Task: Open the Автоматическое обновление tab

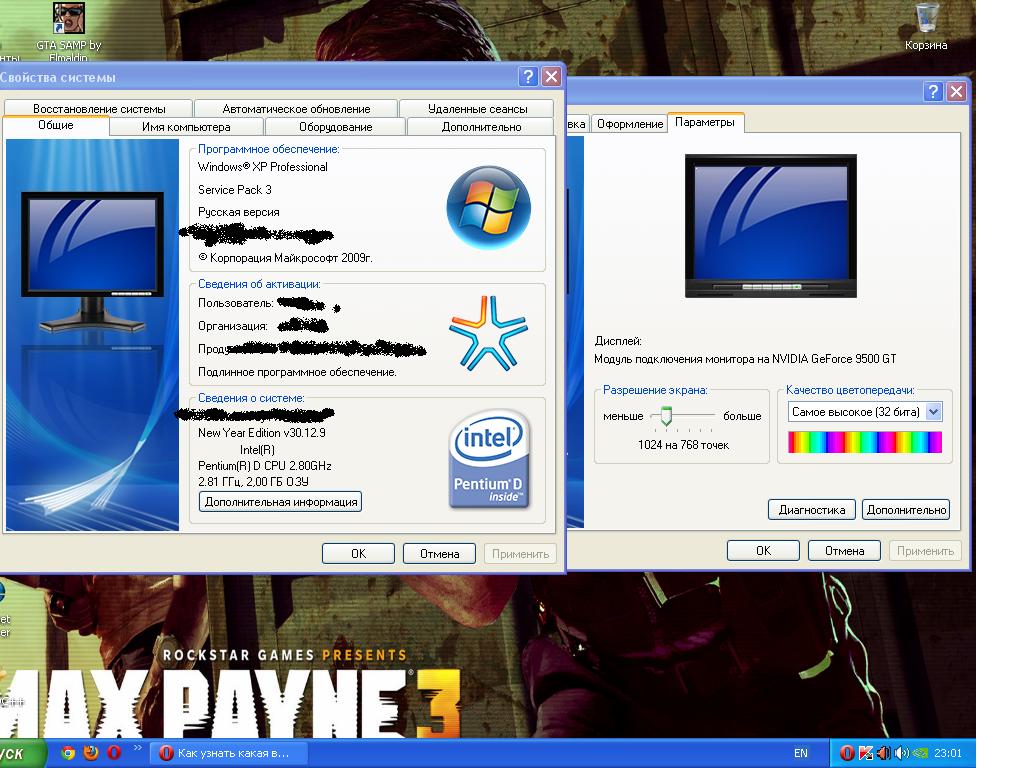Action: click(x=296, y=108)
